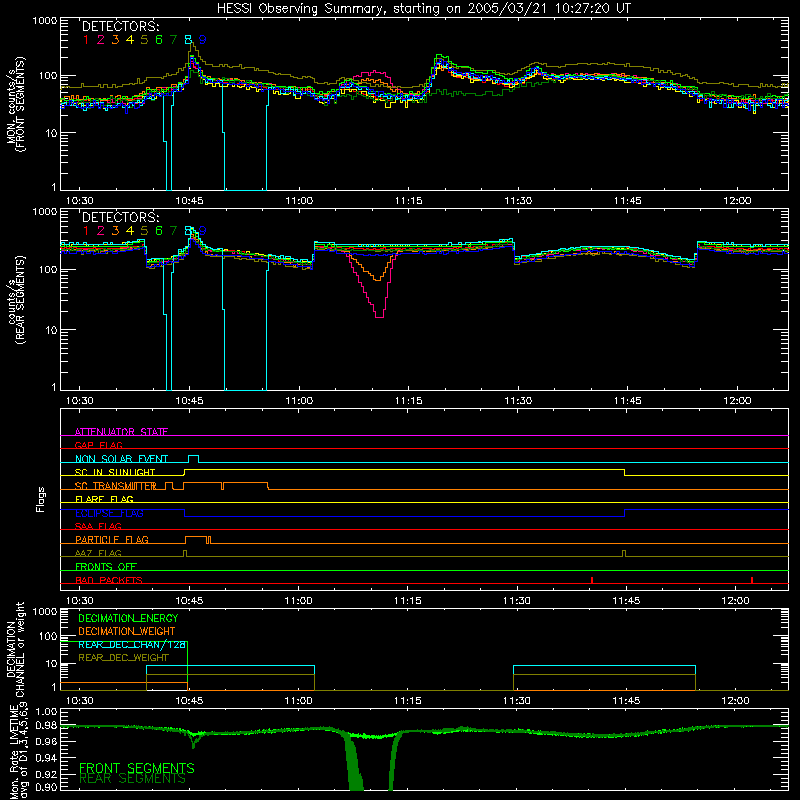The width and height of the screenshot is (800, 800).
Task: Pick red detector 1 in front segments legend
Action: [86, 39]
